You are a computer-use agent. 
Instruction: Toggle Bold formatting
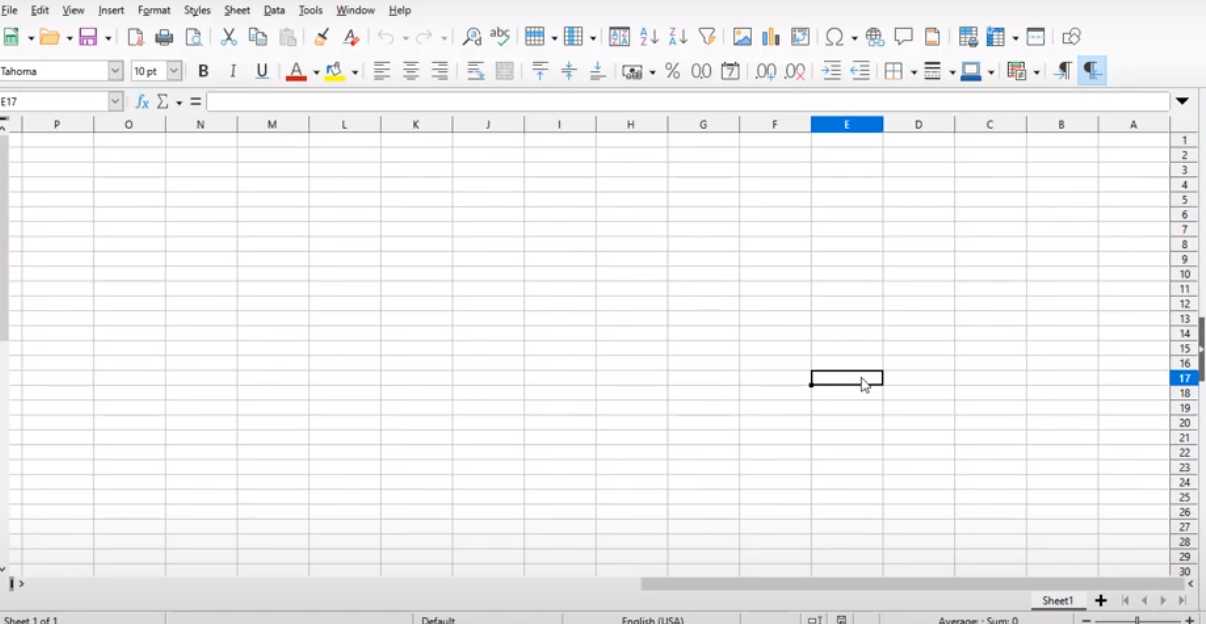pos(203,71)
